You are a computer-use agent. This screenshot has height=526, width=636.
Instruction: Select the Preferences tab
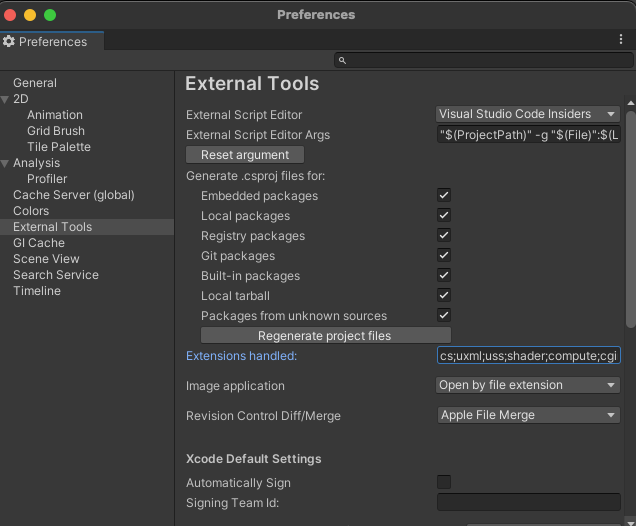pos(52,42)
